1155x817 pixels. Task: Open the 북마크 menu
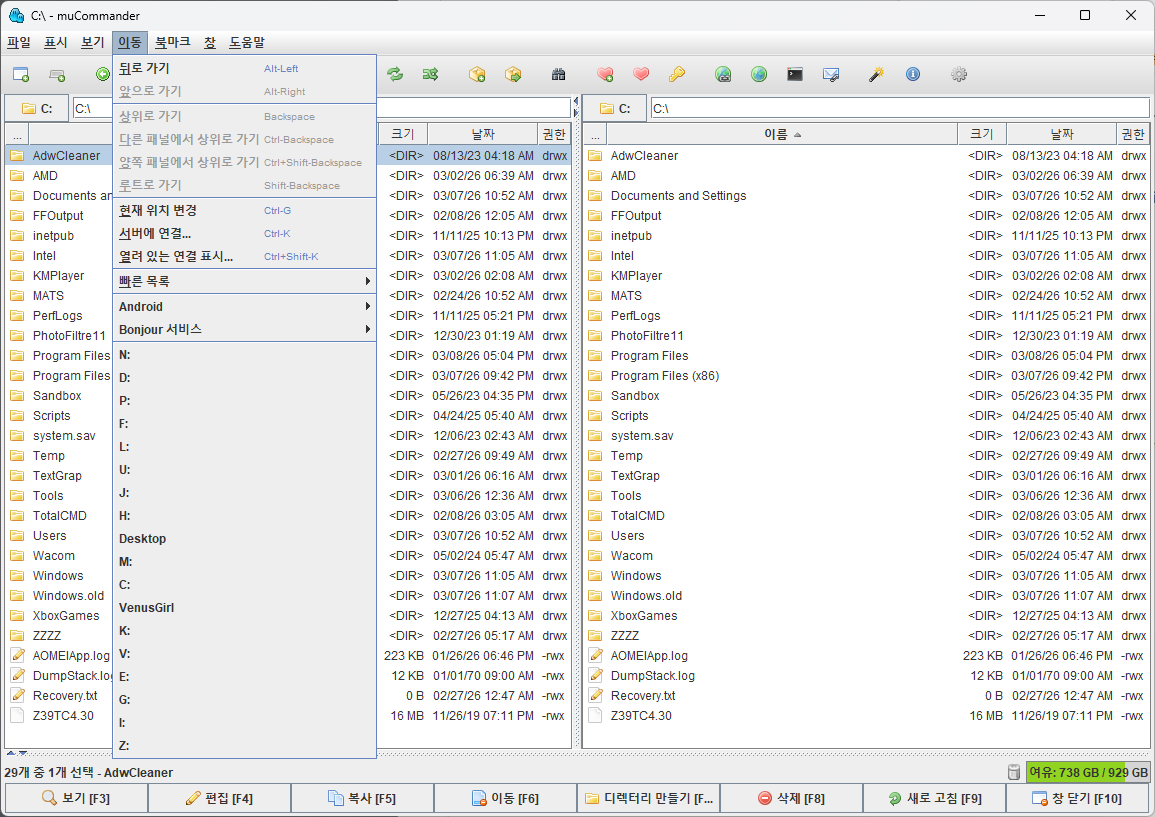click(x=172, y=43)
